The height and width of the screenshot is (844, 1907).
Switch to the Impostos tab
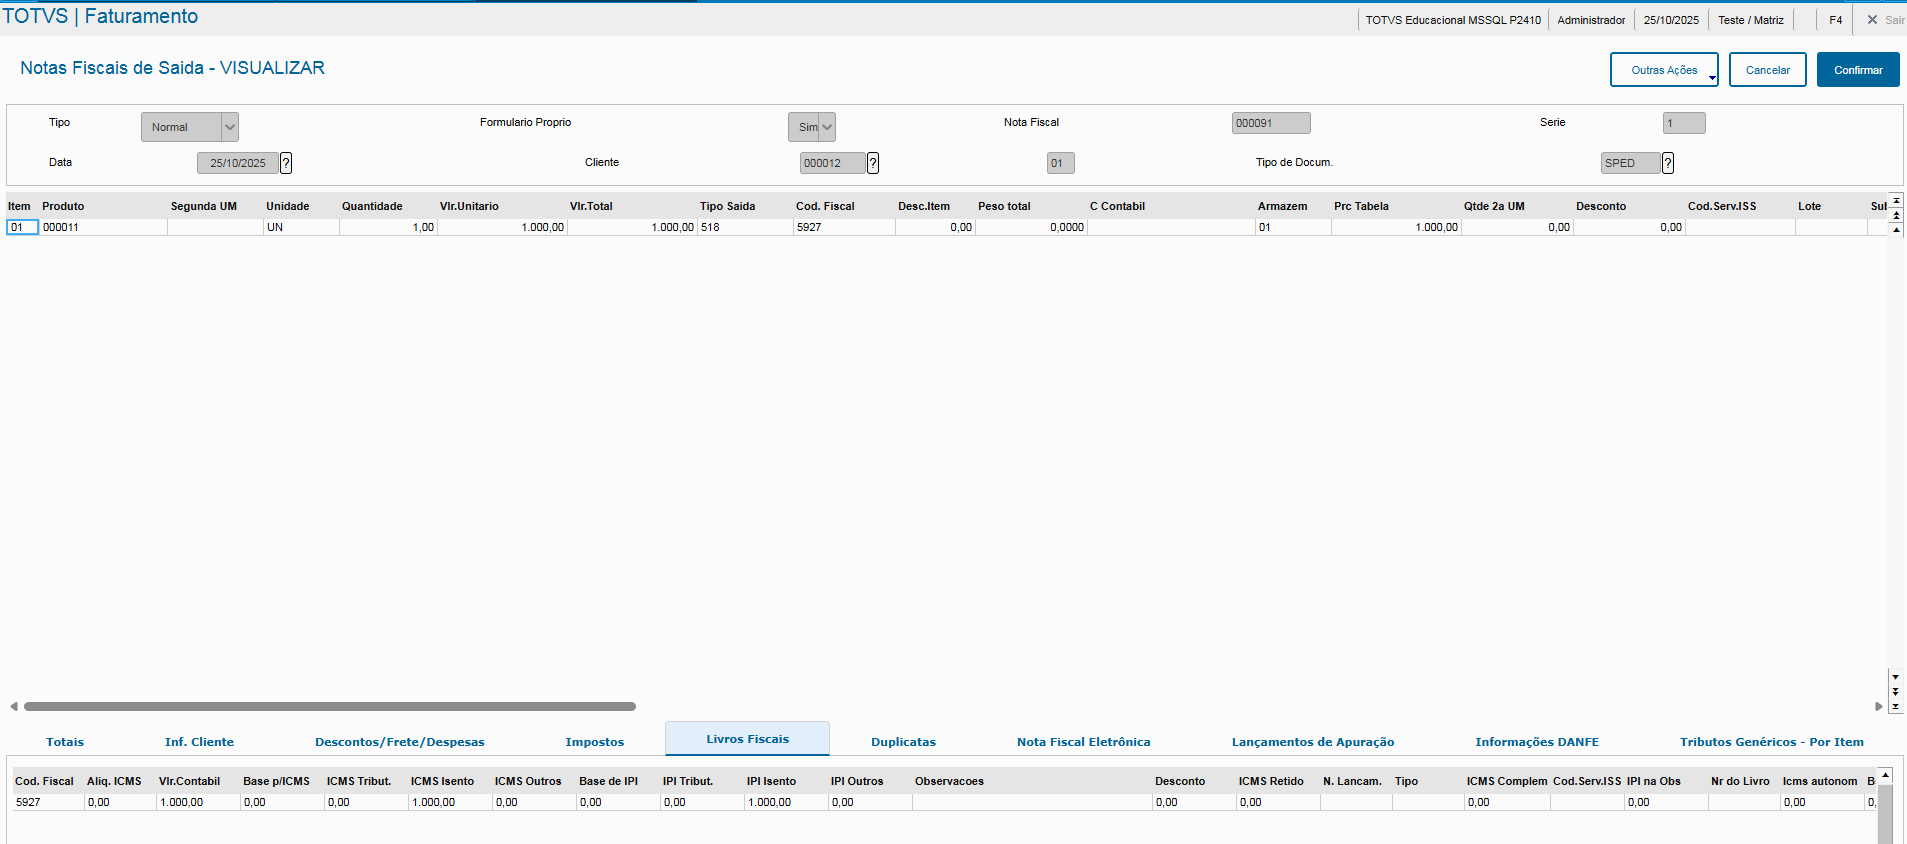coord(595,742)
